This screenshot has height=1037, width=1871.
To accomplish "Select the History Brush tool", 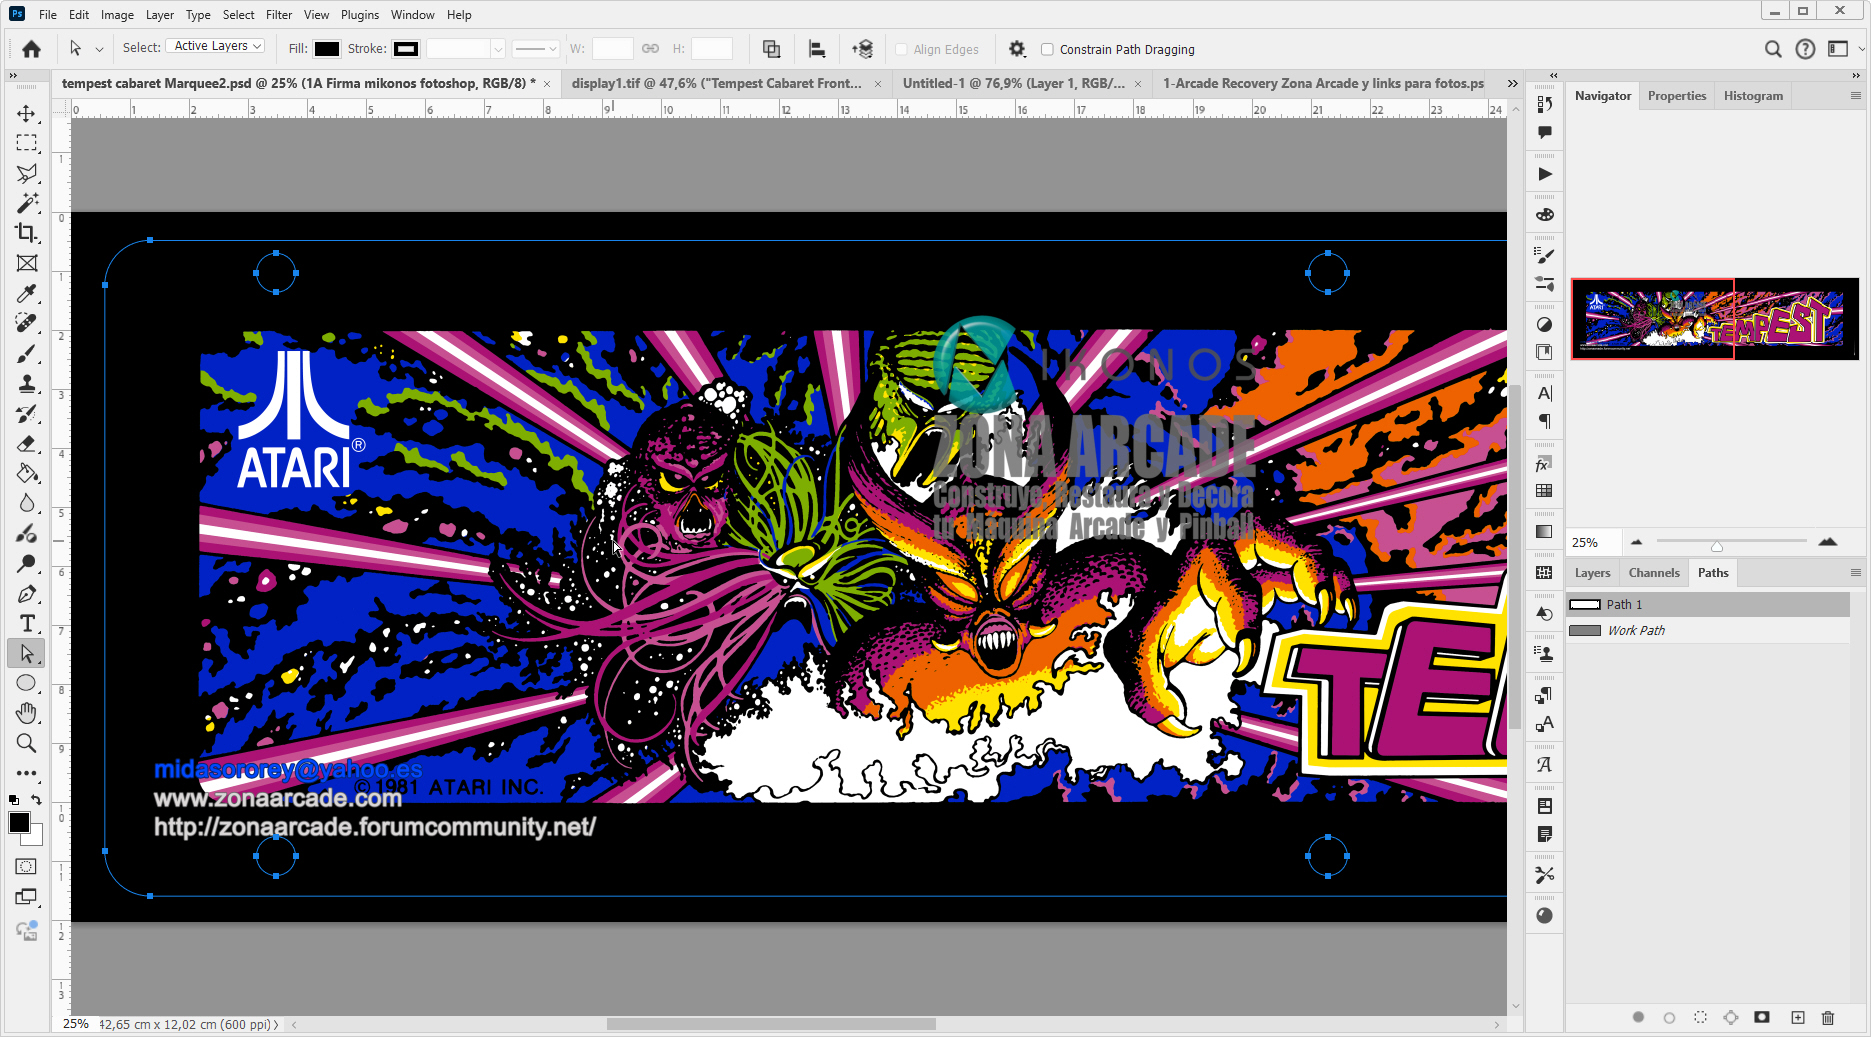I will (x=27, y=414).
